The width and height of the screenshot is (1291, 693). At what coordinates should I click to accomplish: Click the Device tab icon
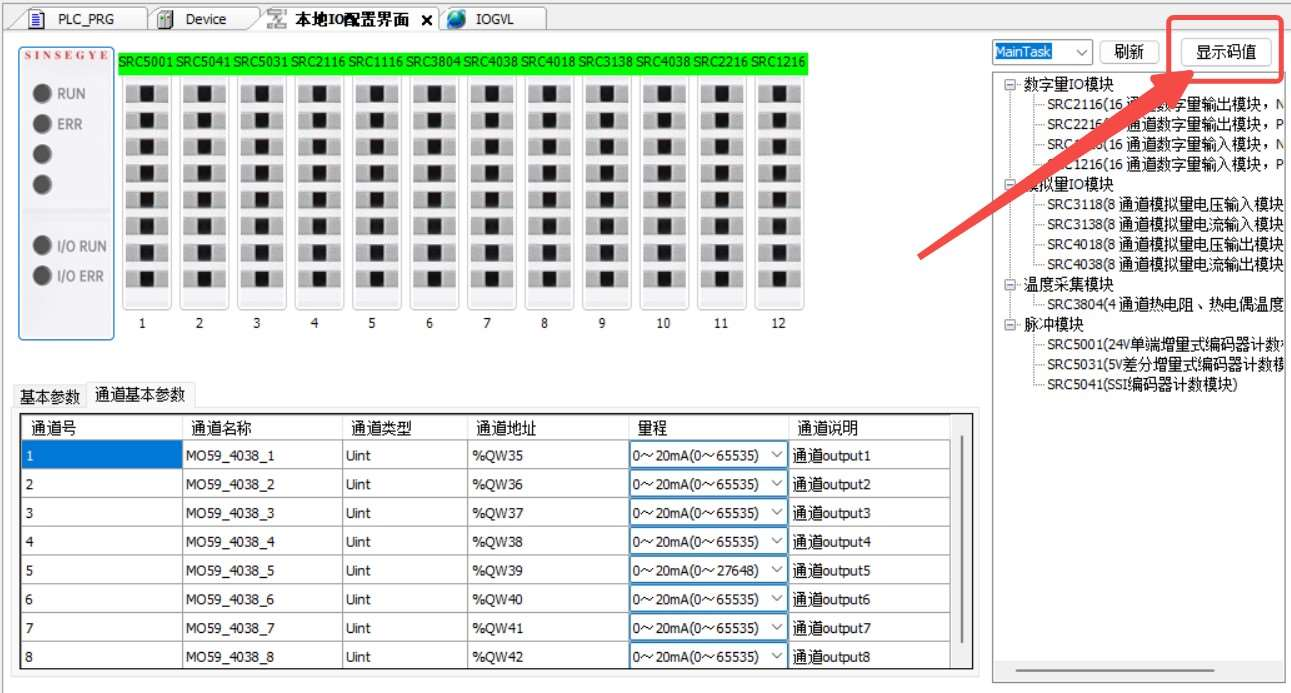pos(166,19)
